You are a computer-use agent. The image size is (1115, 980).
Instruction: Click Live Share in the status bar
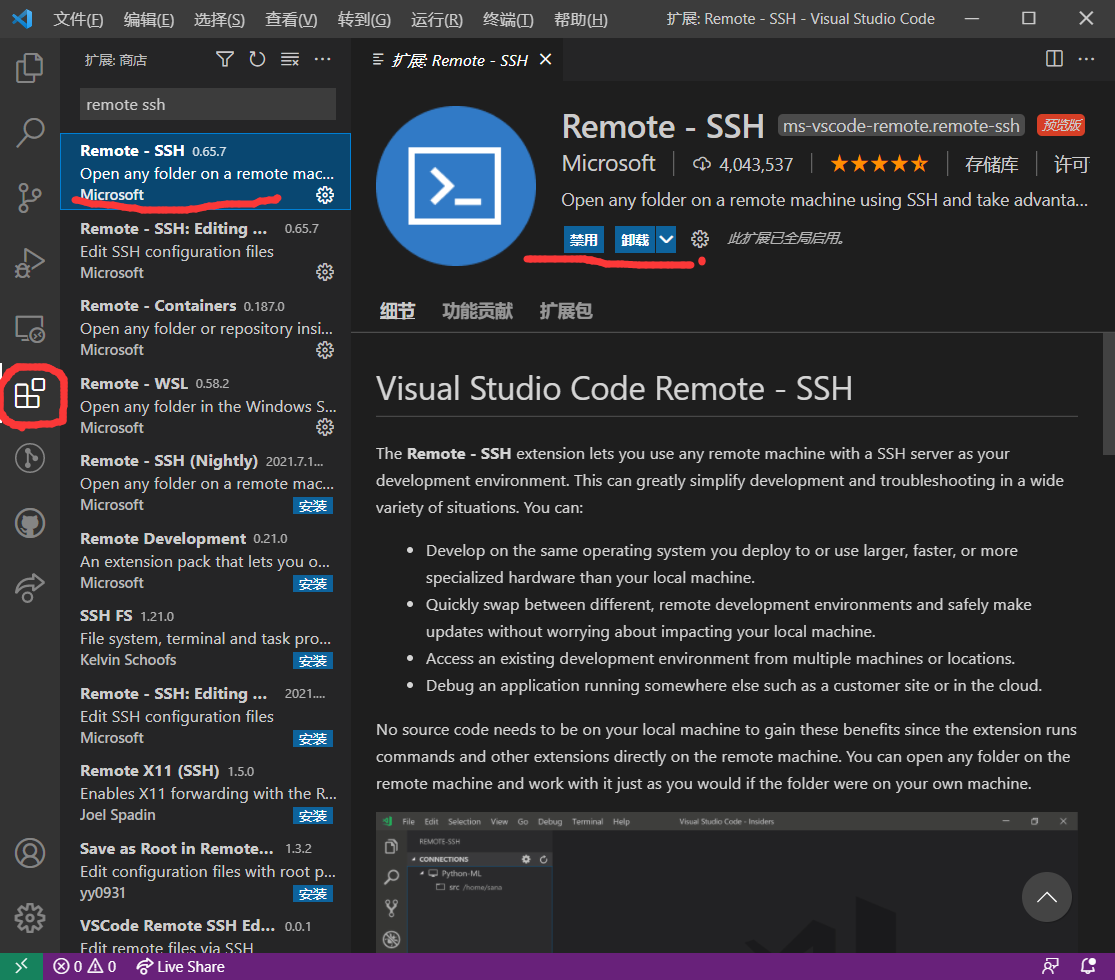click(181, 966)
